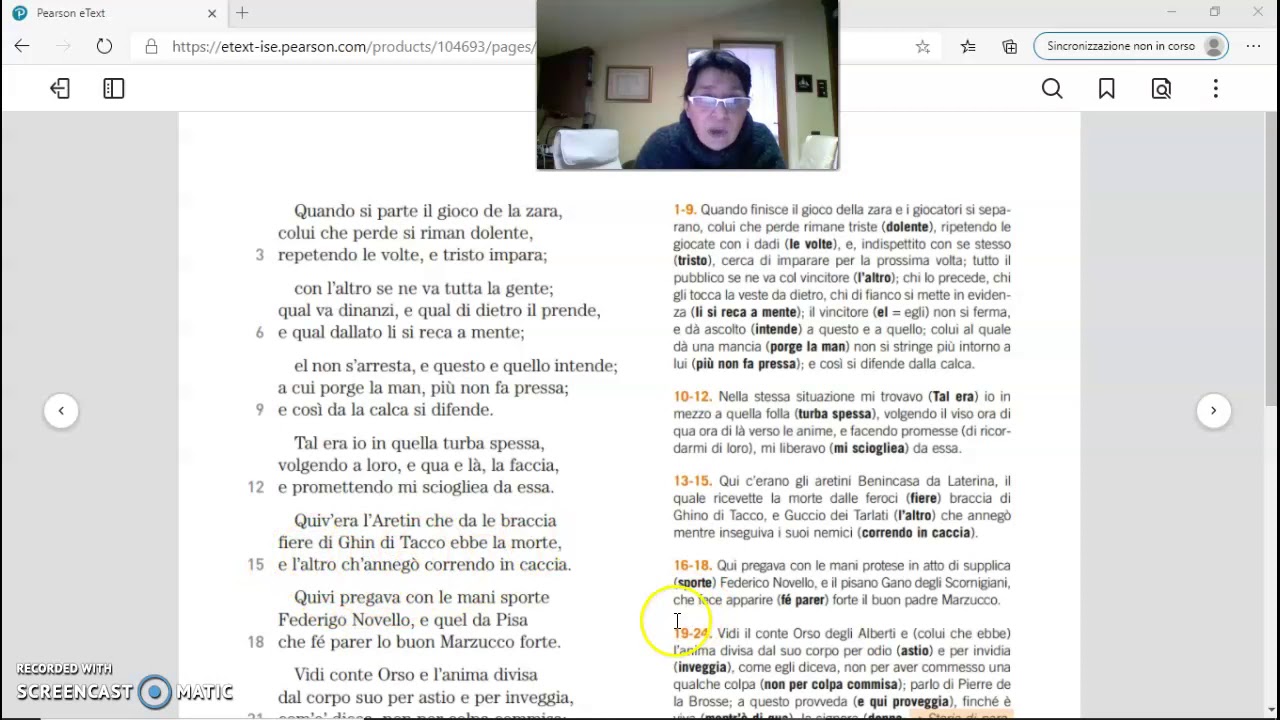Image resolution: width=1280 pixels, height=720 pixels.
Task: Restore down the browser window
Action: point(1214,12)
